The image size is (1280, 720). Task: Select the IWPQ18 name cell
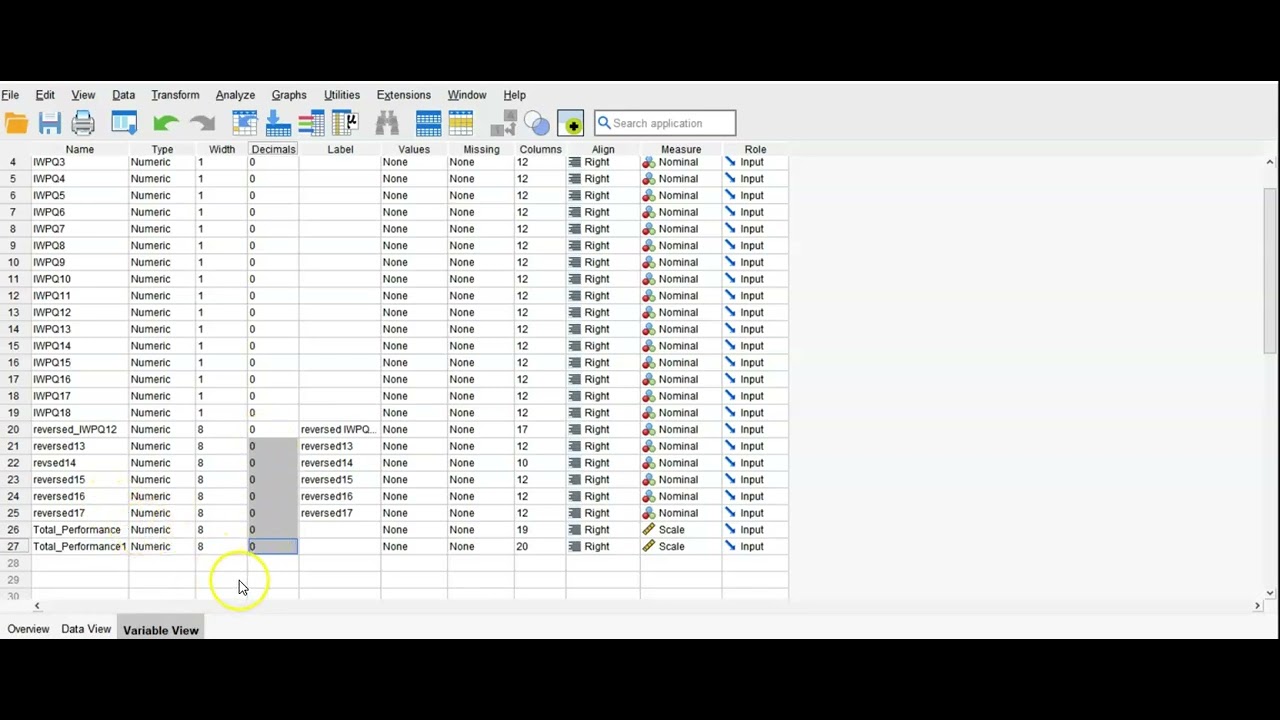(79, 412)
